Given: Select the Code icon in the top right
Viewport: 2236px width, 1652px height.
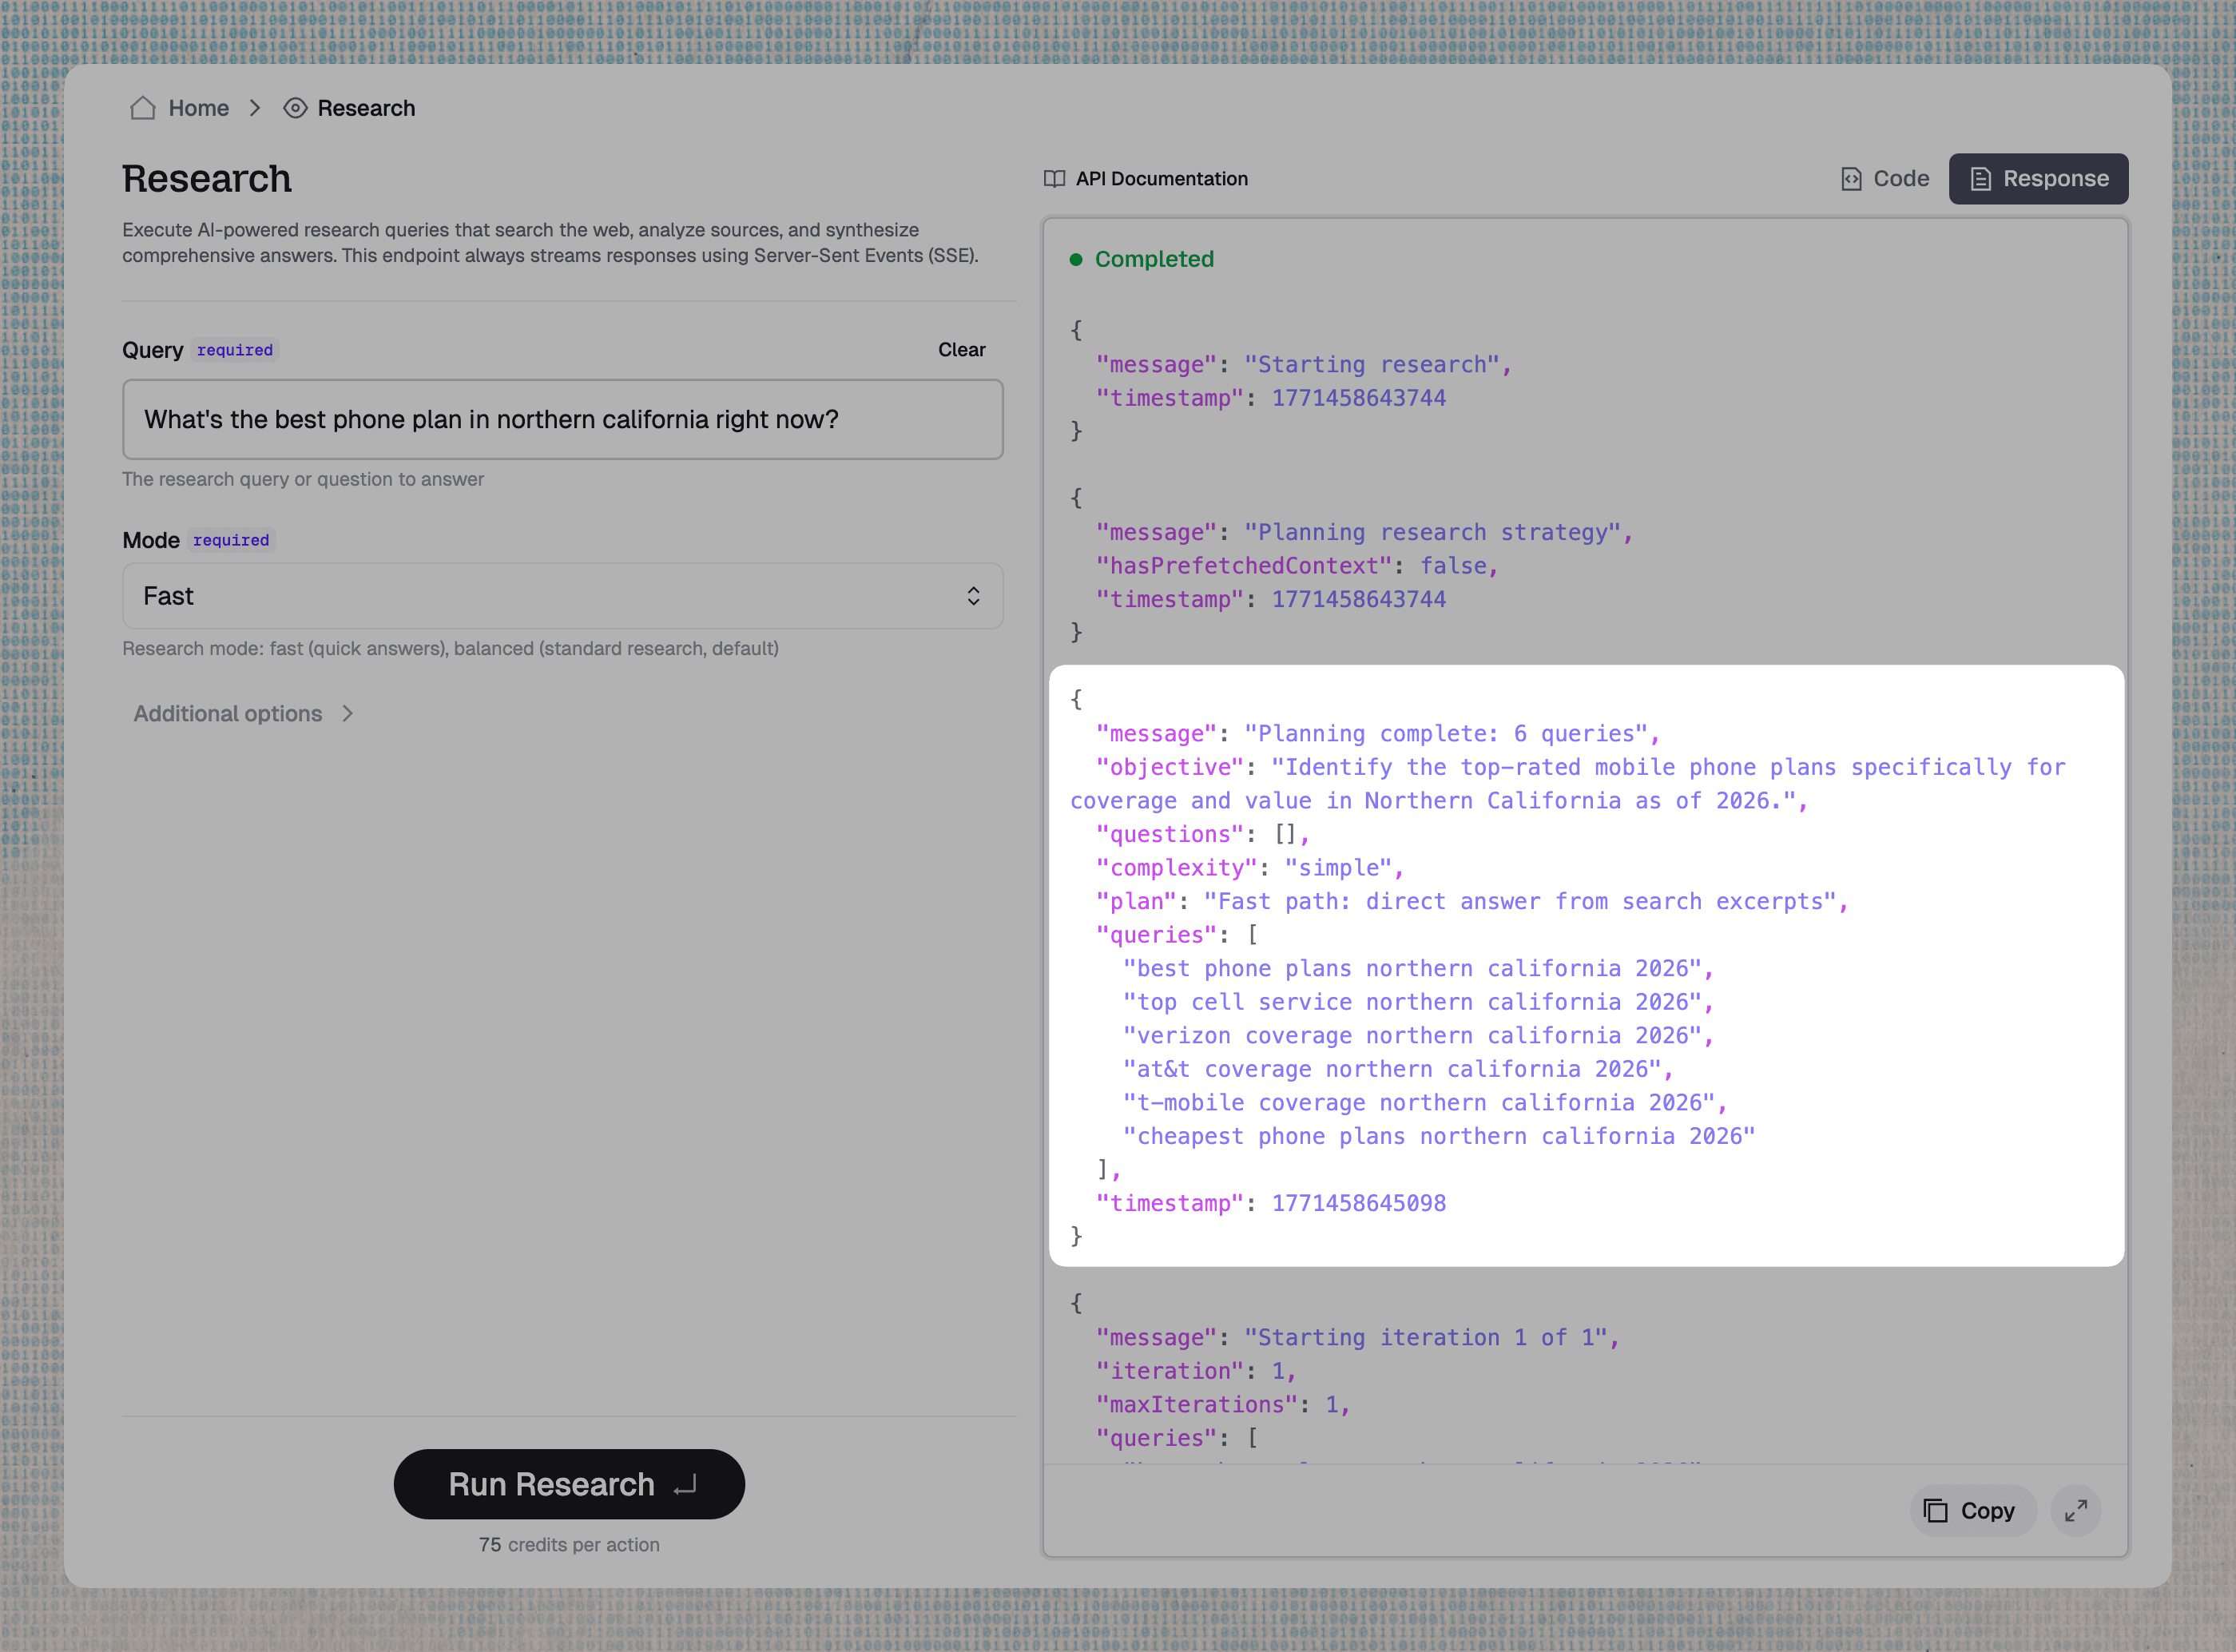Looking at the screenshot, I should pos(1850,179).
